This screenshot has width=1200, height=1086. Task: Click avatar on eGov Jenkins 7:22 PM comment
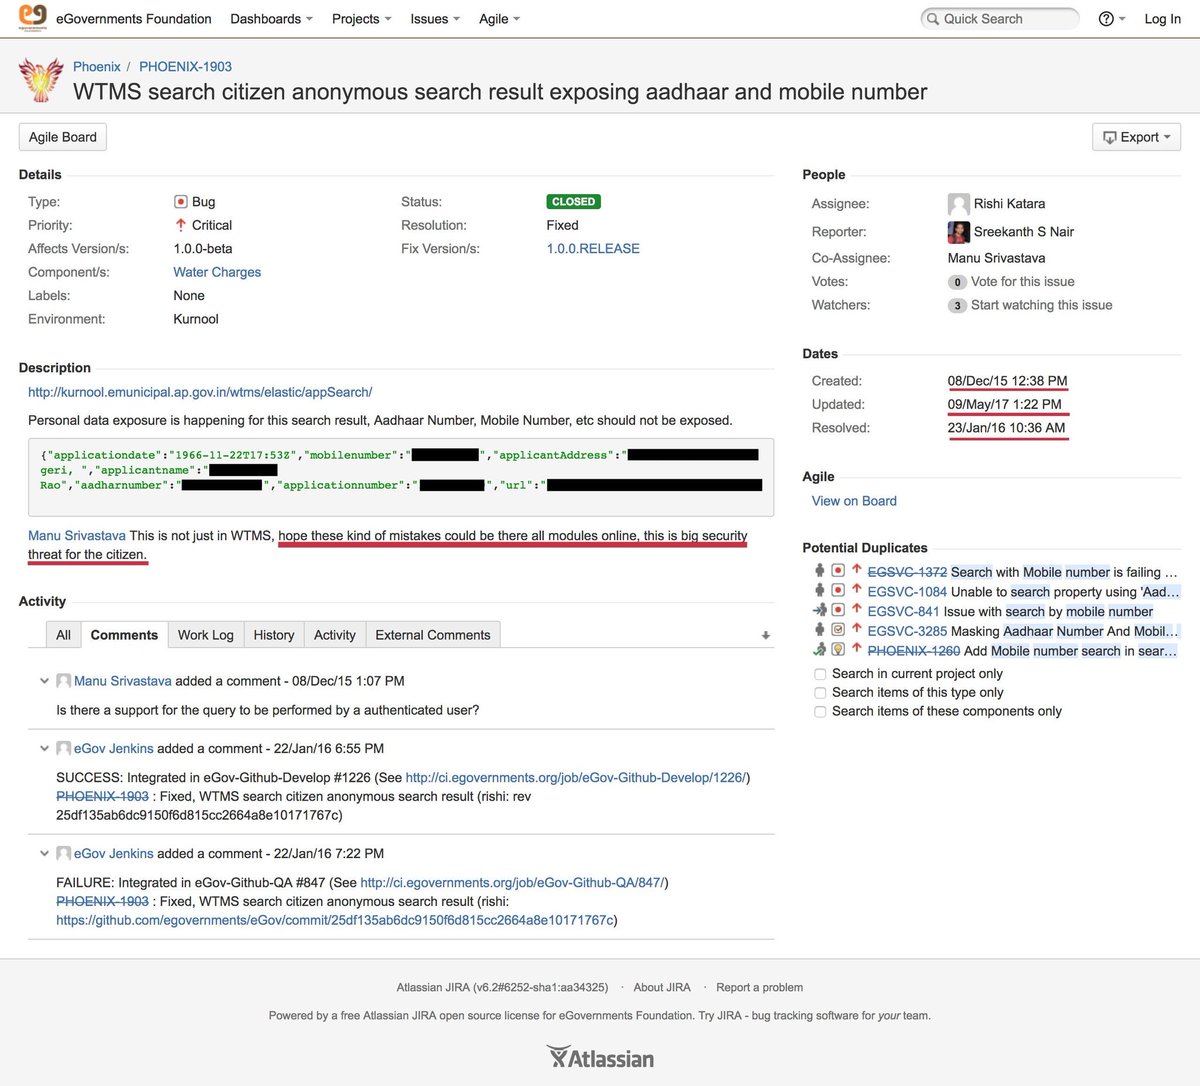[x=63, y=854]
